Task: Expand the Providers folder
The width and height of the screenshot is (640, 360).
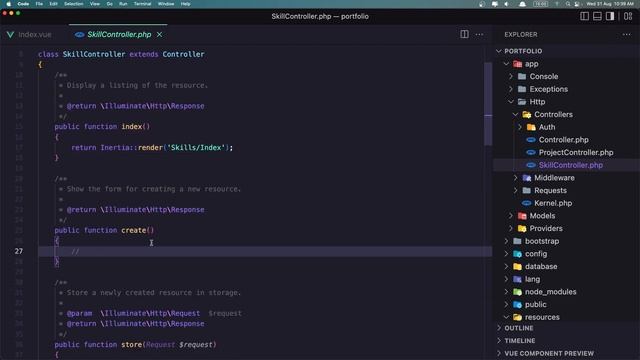Action: tap(511, 229)
